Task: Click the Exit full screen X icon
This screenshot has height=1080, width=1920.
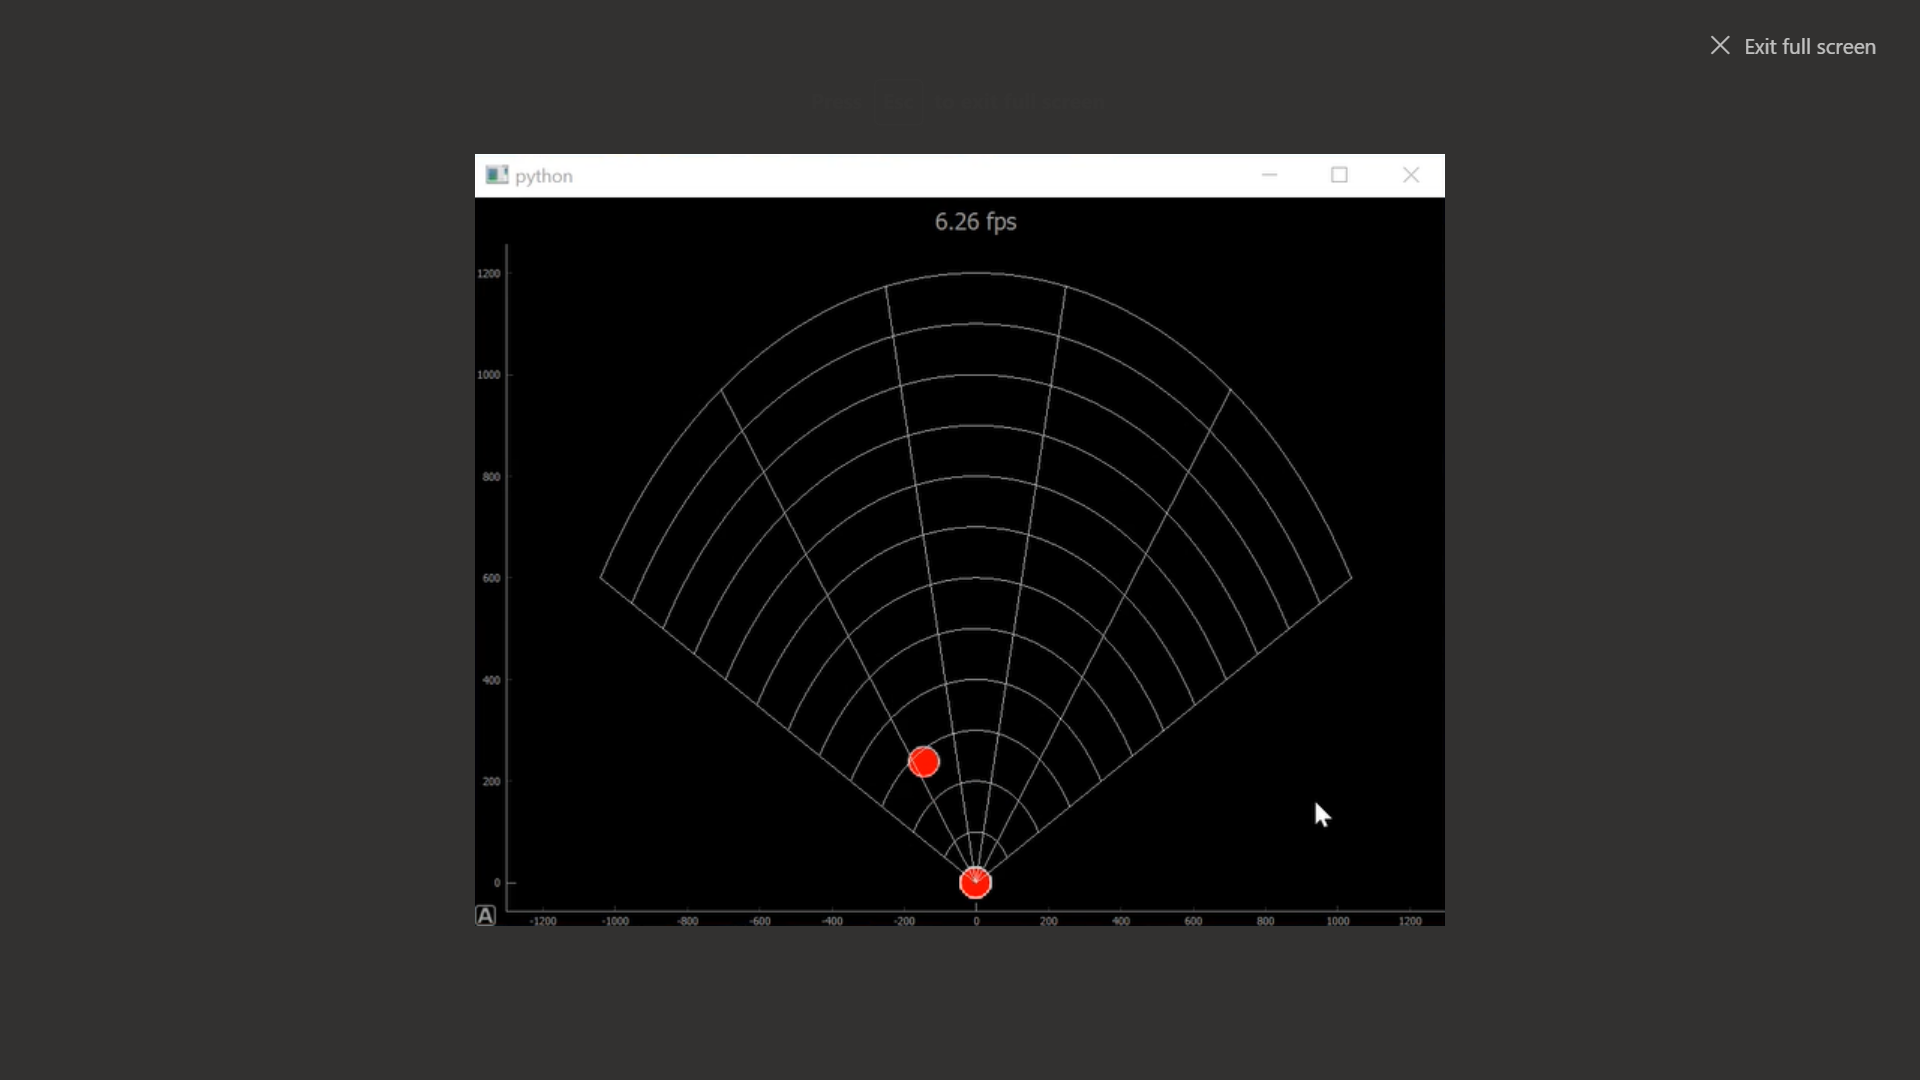Action: 1719,46
